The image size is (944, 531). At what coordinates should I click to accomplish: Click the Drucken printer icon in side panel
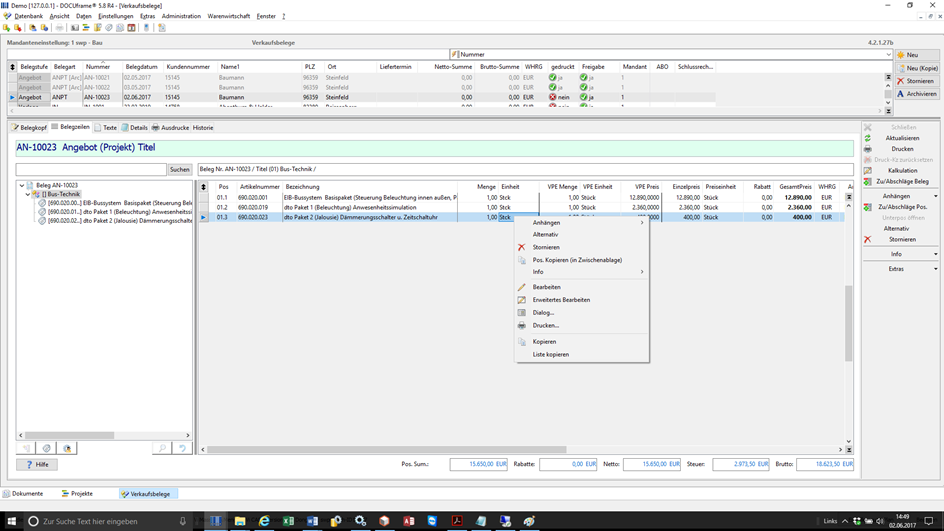click(868, 149)
